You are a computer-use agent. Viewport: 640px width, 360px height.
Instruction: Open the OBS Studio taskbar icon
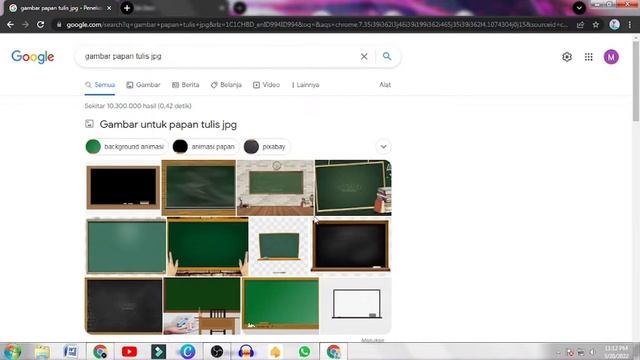coord(217,351)
